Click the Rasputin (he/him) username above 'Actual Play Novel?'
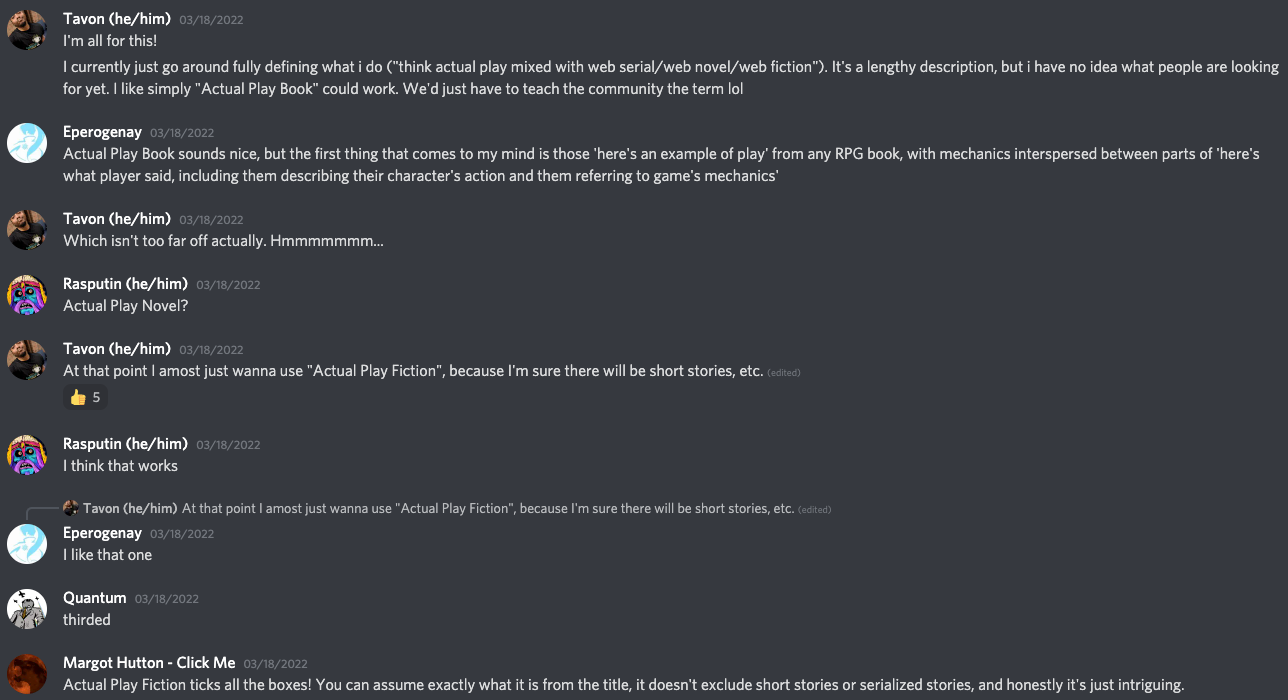This screenshot has width=1288, height=700. pyautogui.click(x=125, y=284)
